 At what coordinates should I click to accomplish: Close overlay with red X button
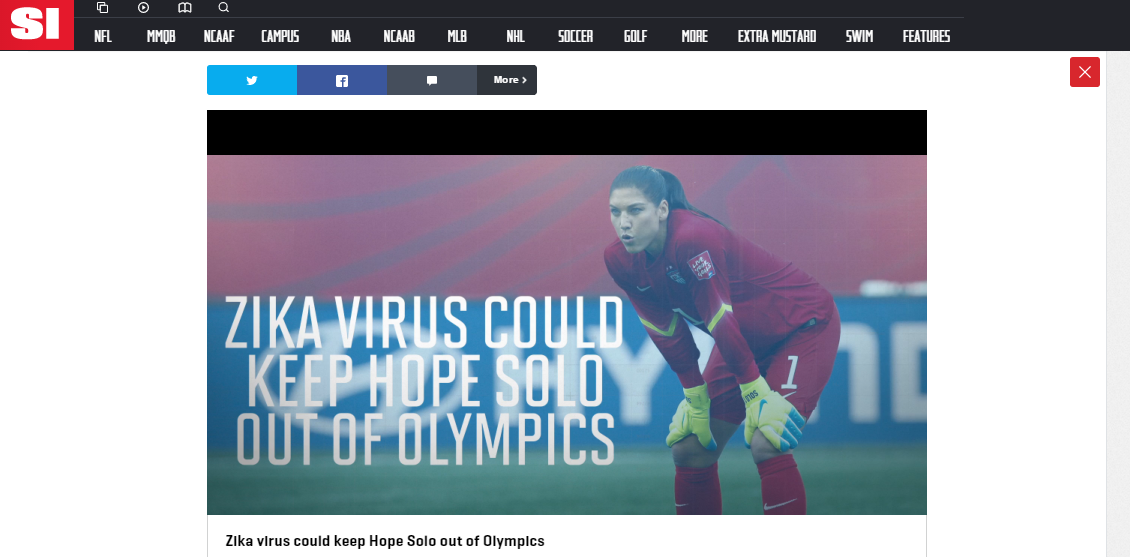(1085, 72)
